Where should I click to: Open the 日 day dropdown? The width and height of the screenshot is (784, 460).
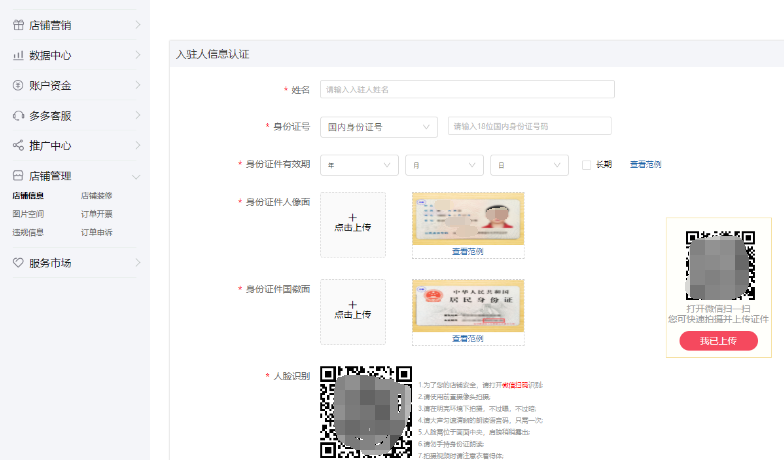[529, 165]
